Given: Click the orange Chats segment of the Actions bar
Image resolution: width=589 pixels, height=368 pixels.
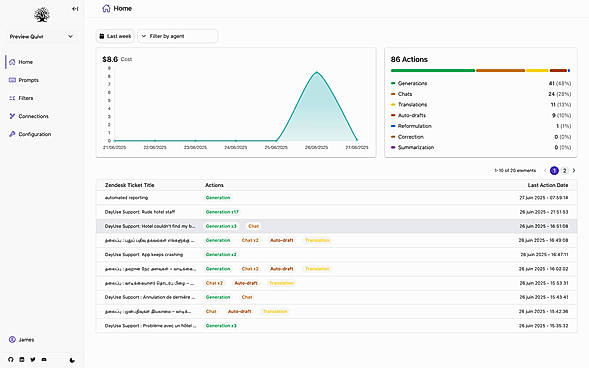Looking at the screenshot, I should tap(500, 70).
